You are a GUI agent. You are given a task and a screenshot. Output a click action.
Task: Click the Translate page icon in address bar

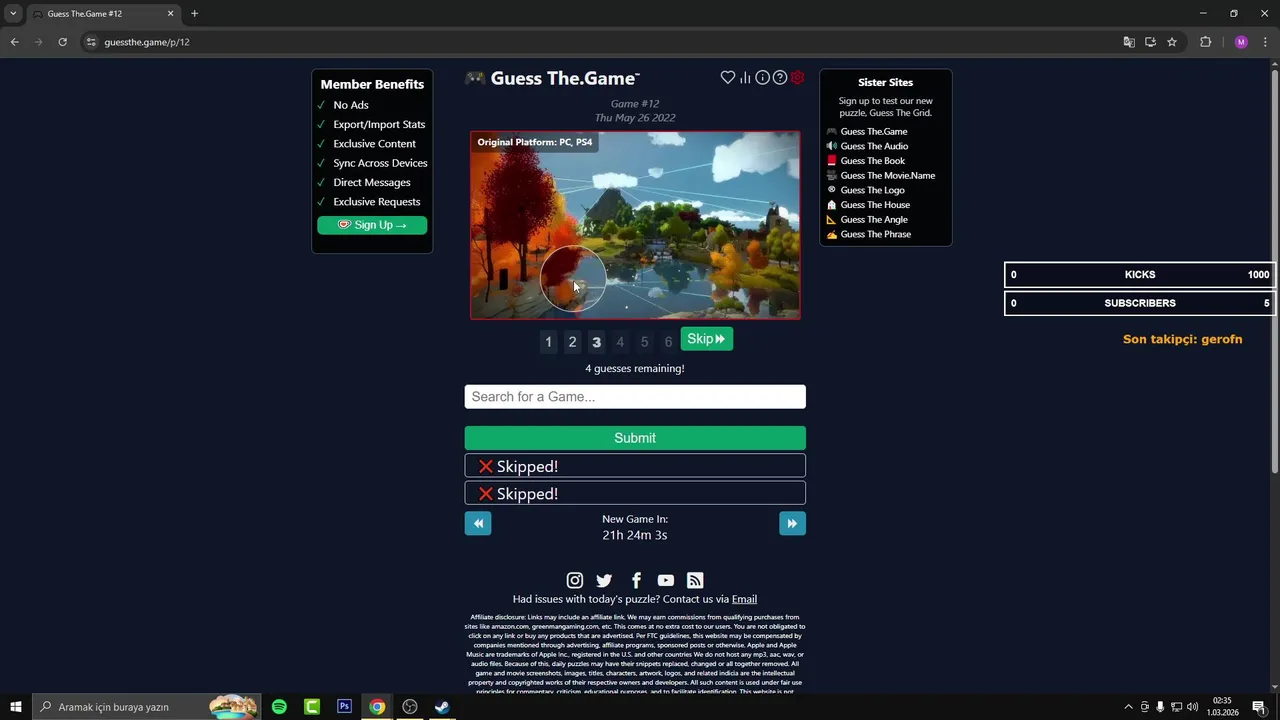click(1129, 42)
